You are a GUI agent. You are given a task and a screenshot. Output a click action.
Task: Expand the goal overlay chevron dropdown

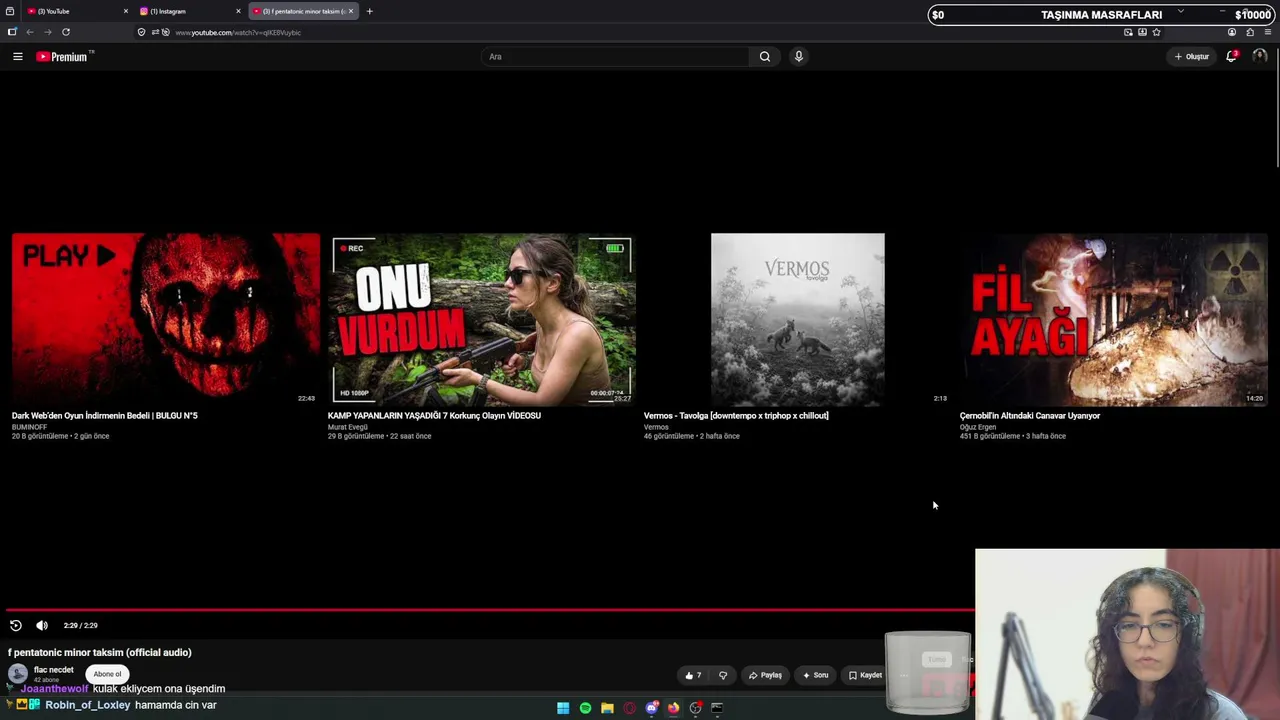point(1181,12)
